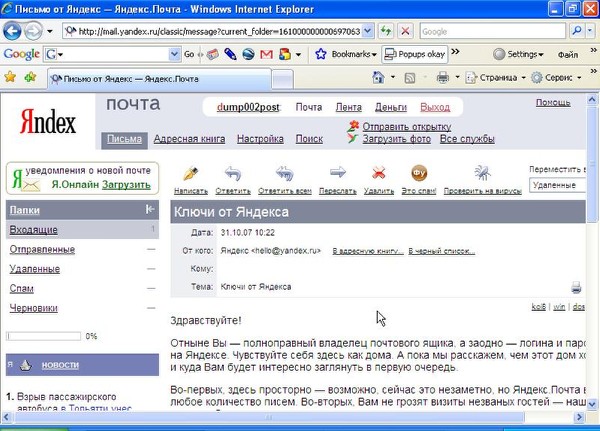The height and width of the screenshot is (431, 600).
Task: Click the horizontal scrollbar track
Action: [268, 417]
